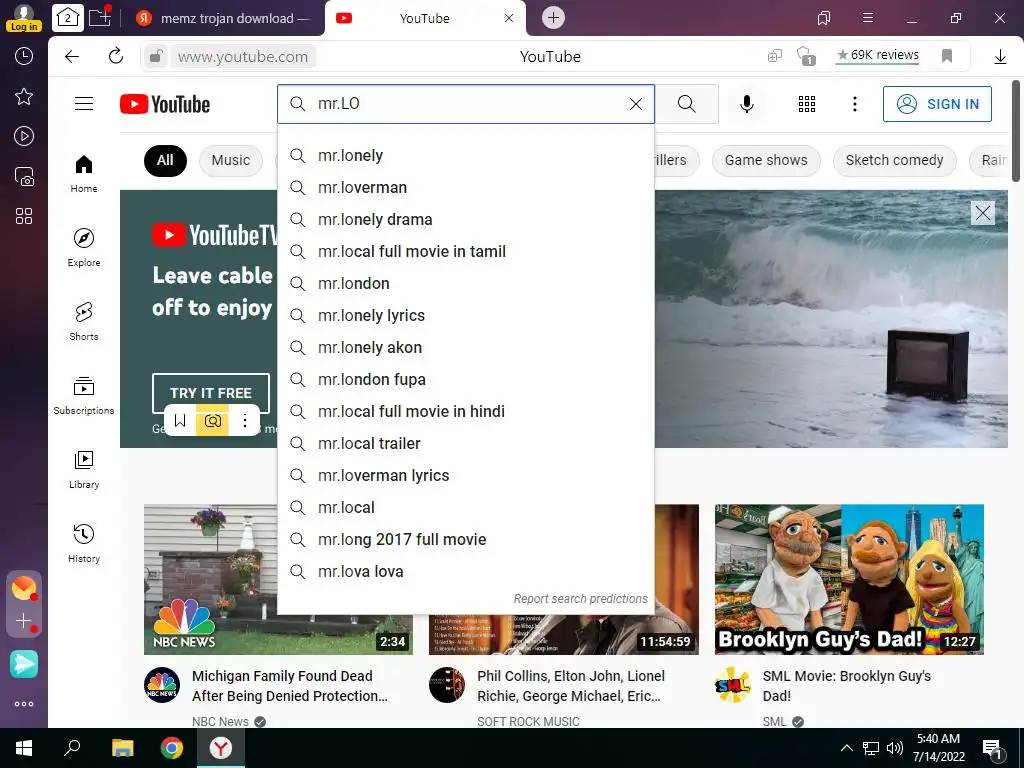Screen dimensions: 1024x768
Task: Open the three-dots more options in sidebar
Action: pos(24,704)
